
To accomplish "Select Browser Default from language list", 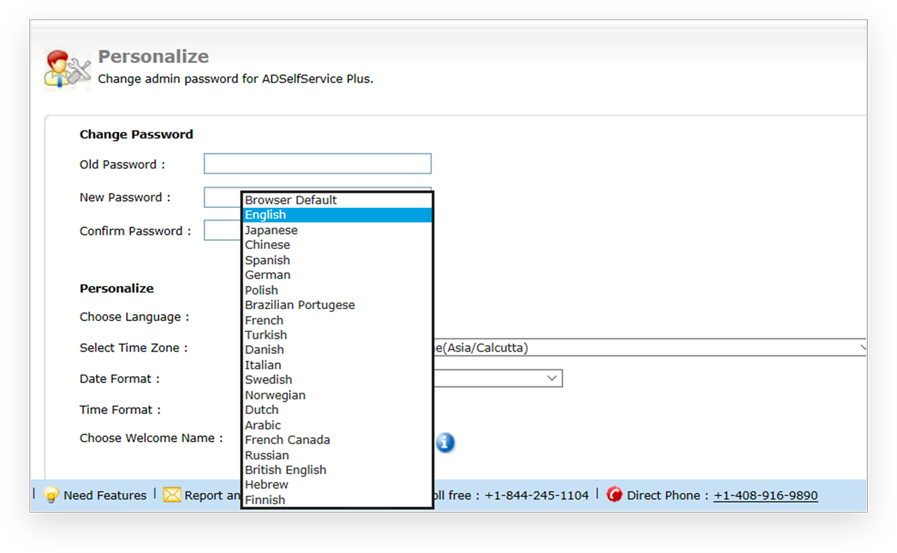I will point(337,200).
